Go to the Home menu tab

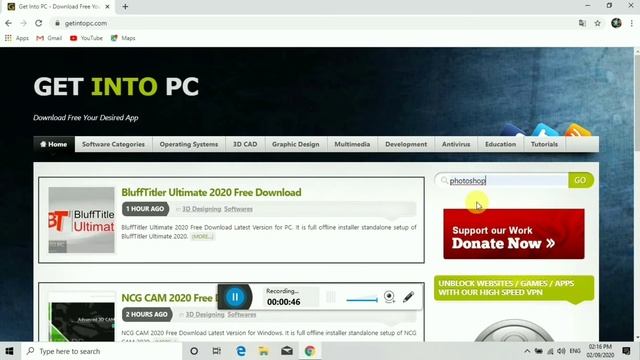tap(54, 144)
